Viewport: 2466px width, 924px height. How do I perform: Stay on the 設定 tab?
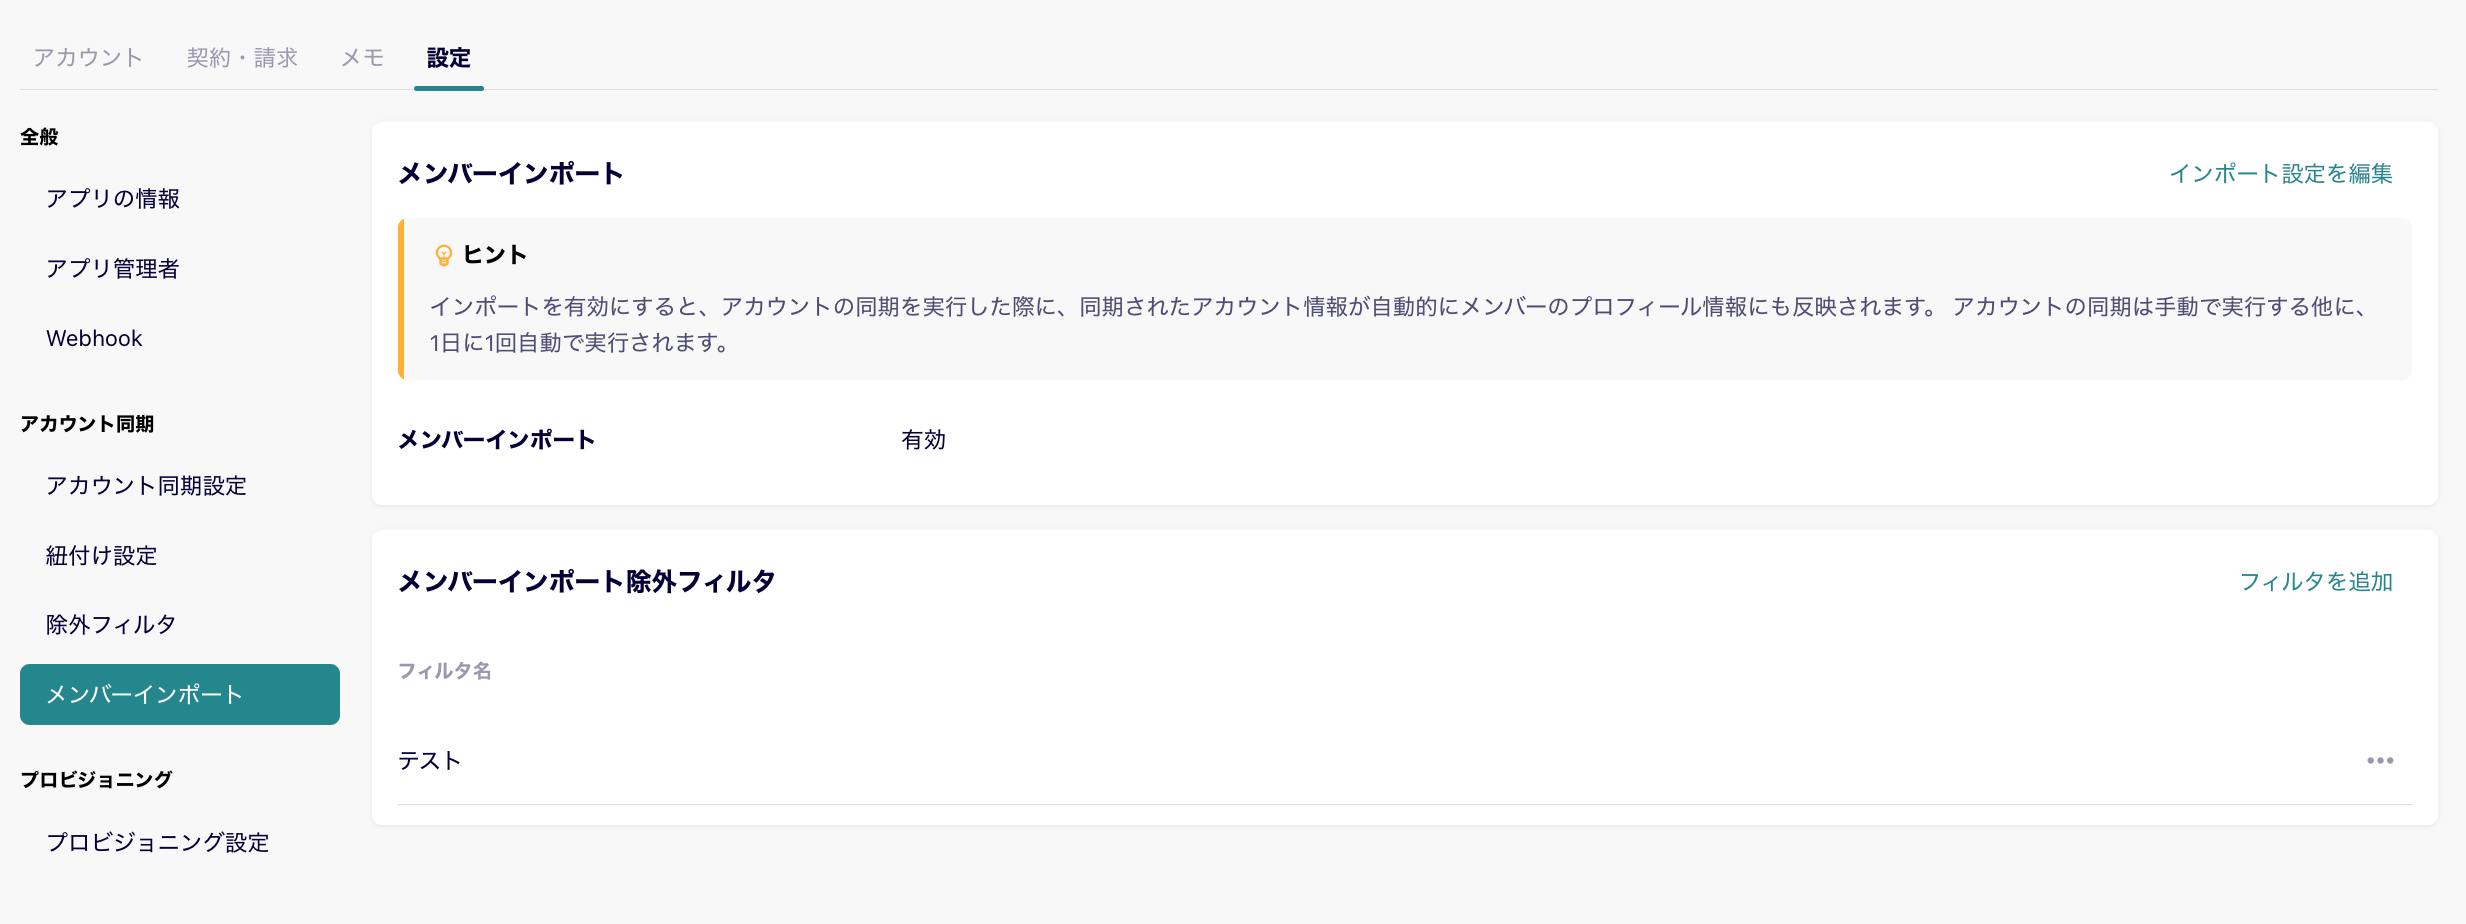[449, 57]
